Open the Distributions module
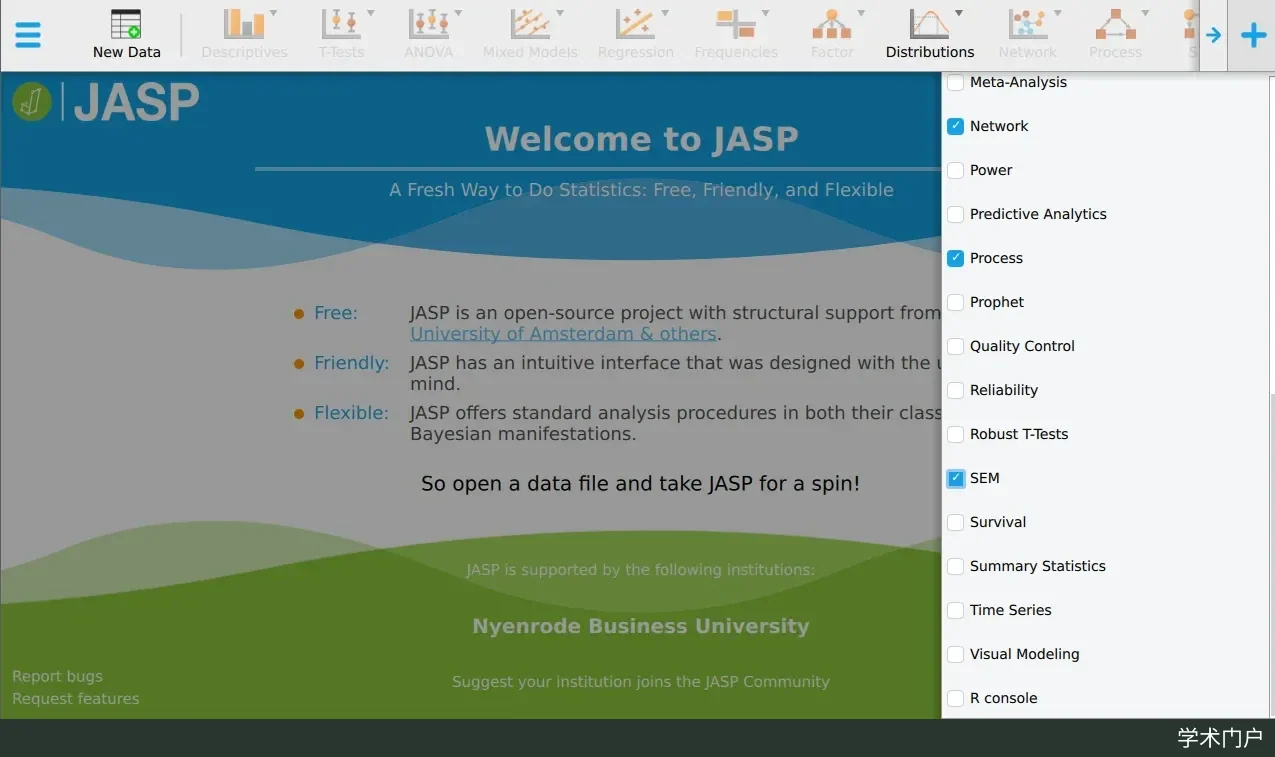Image resolution: width=1275 pixels, height=757 pixels. [929, 35]
